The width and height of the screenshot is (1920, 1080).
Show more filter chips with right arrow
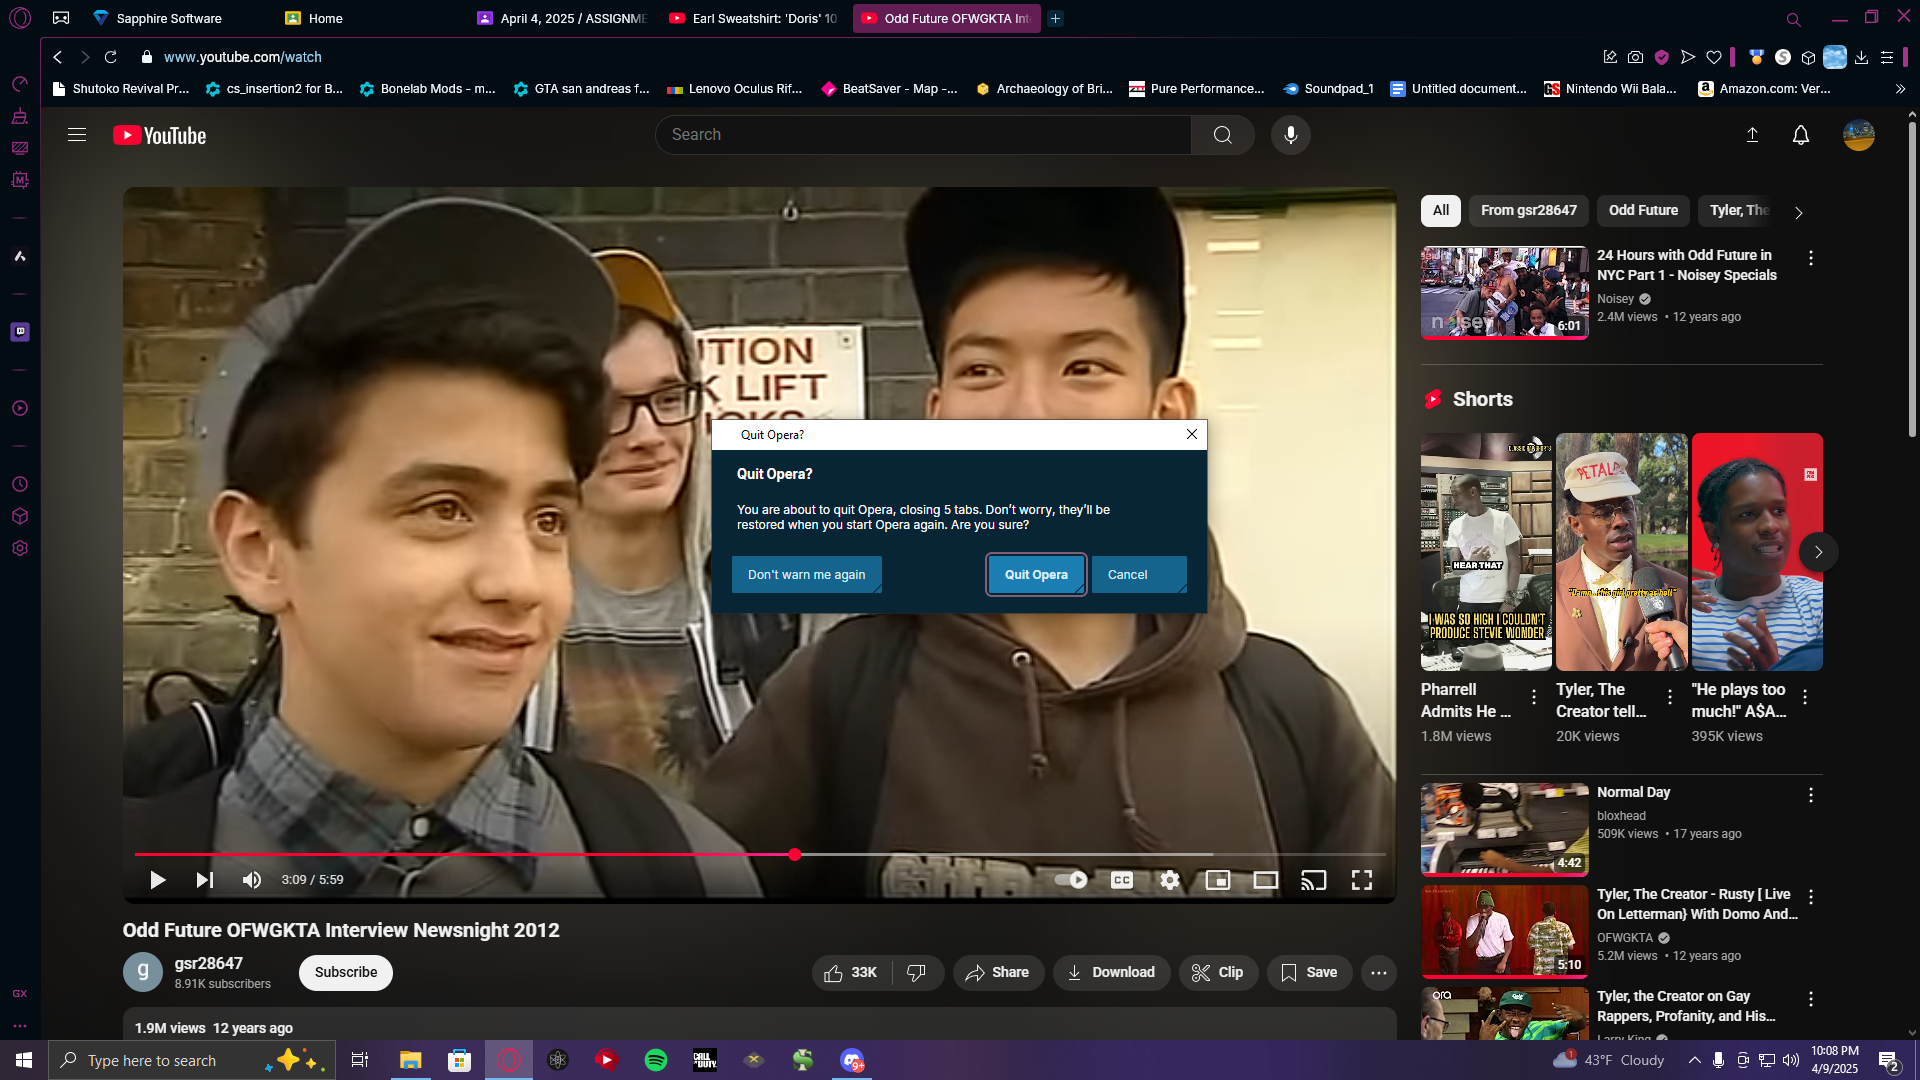point(1798,212)
